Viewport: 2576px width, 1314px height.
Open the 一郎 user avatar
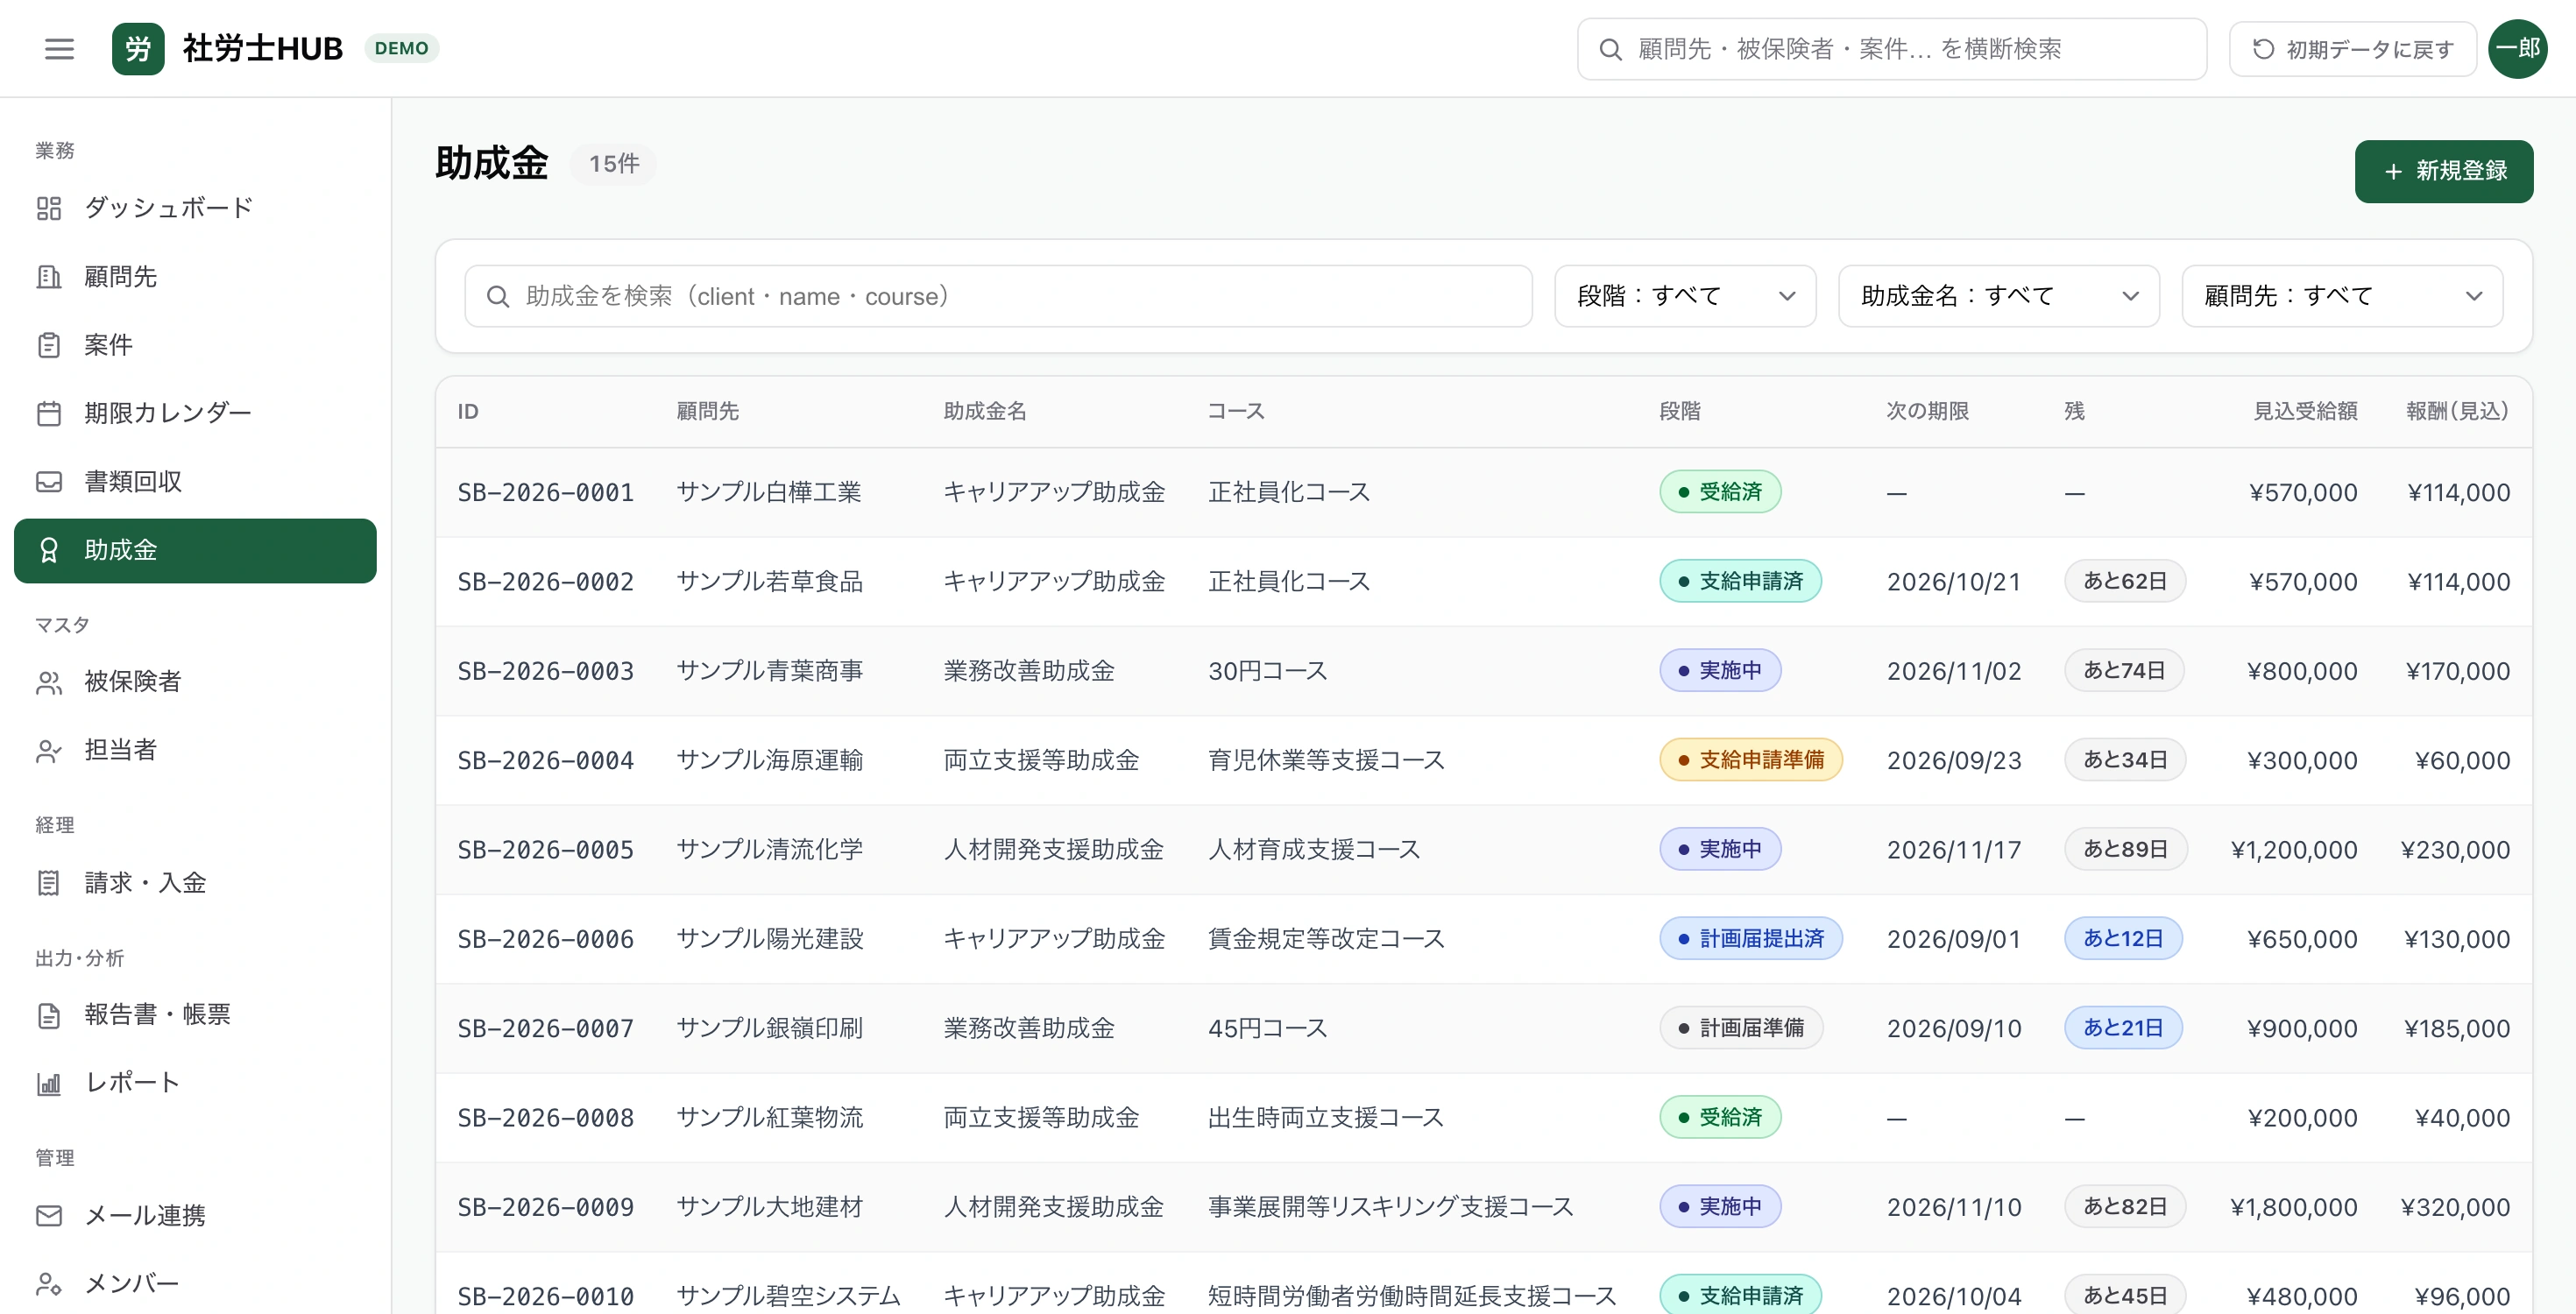tap(2518, 48)
